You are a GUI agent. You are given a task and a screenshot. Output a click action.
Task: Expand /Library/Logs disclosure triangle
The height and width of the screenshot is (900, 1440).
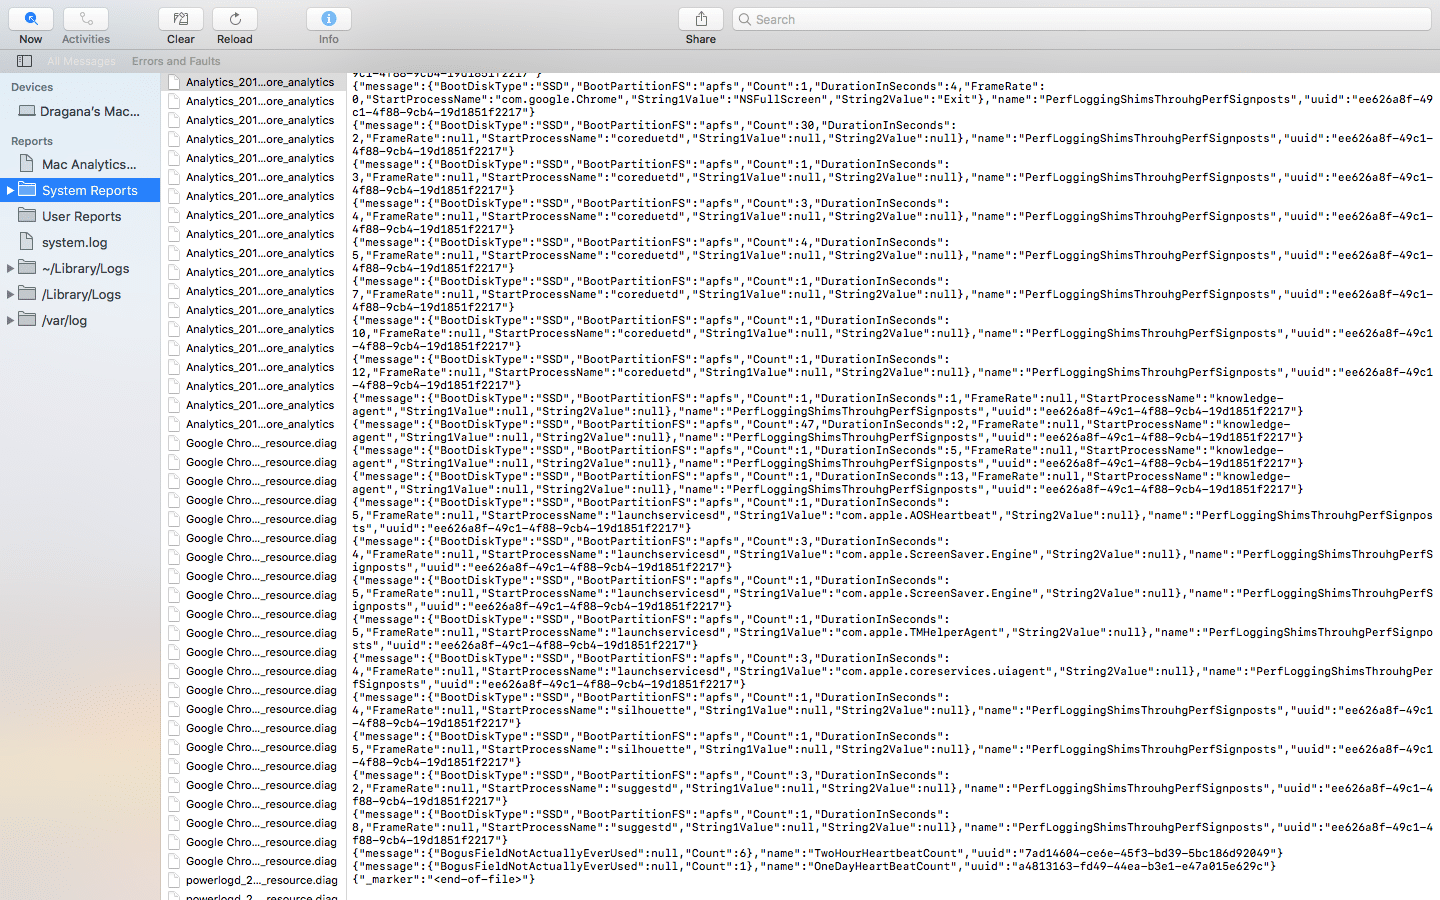[10, 294]
